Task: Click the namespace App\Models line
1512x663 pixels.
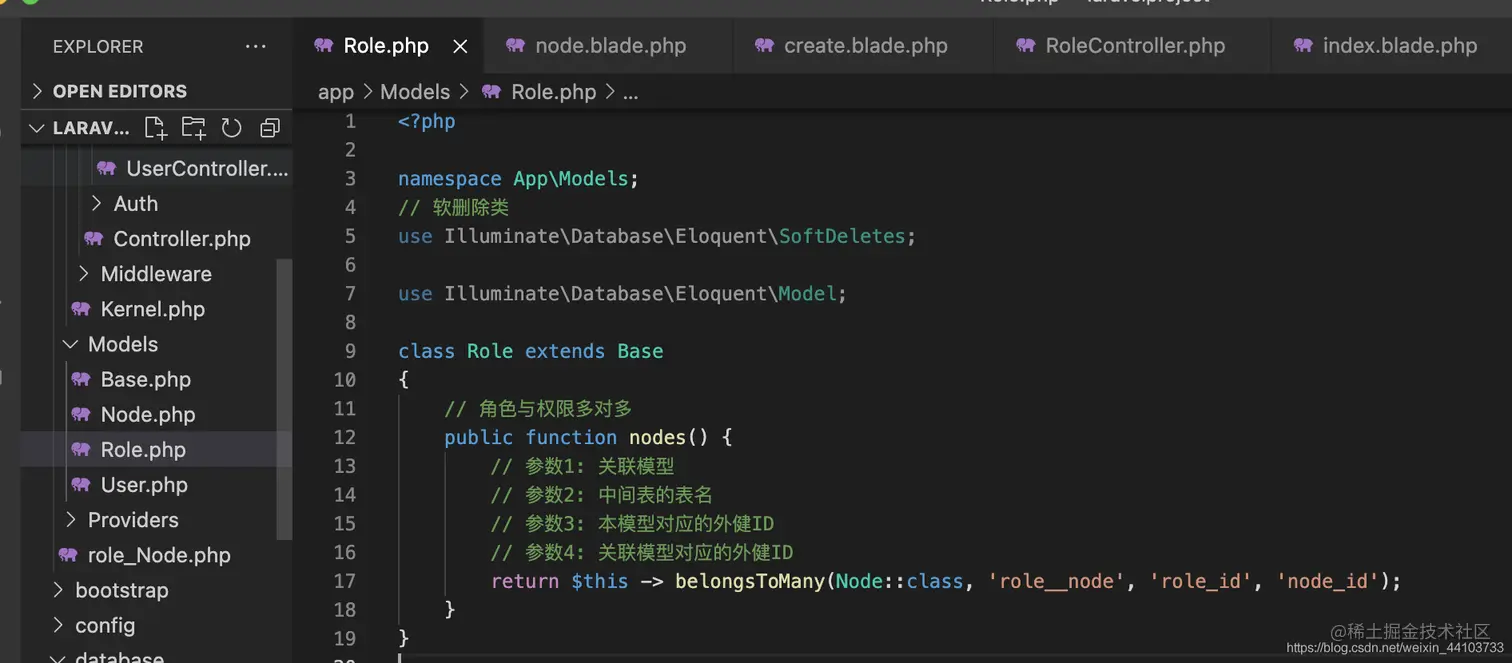Action: [x=518, y=178]
